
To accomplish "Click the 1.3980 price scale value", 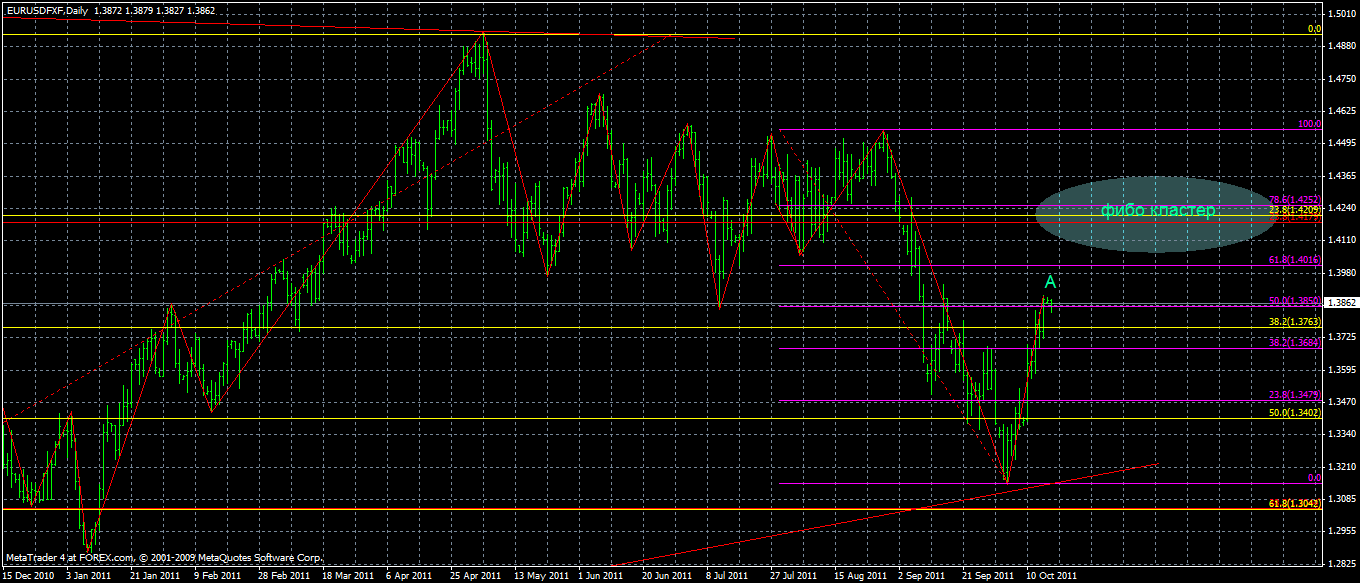I will click(1343, 272).
